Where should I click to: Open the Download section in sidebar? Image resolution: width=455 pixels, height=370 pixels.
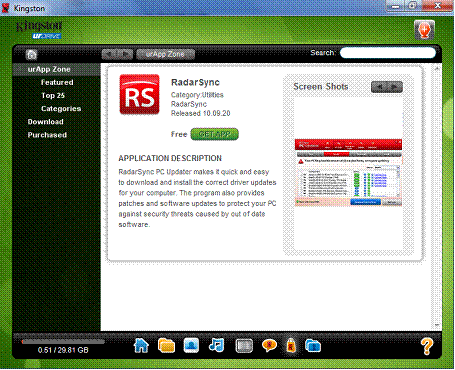(45, 122)
